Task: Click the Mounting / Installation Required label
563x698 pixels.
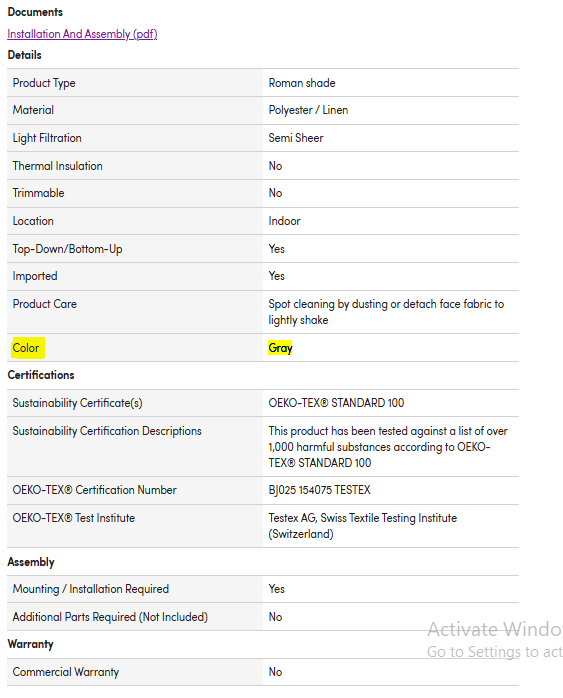Action: [x=91, y=589]
